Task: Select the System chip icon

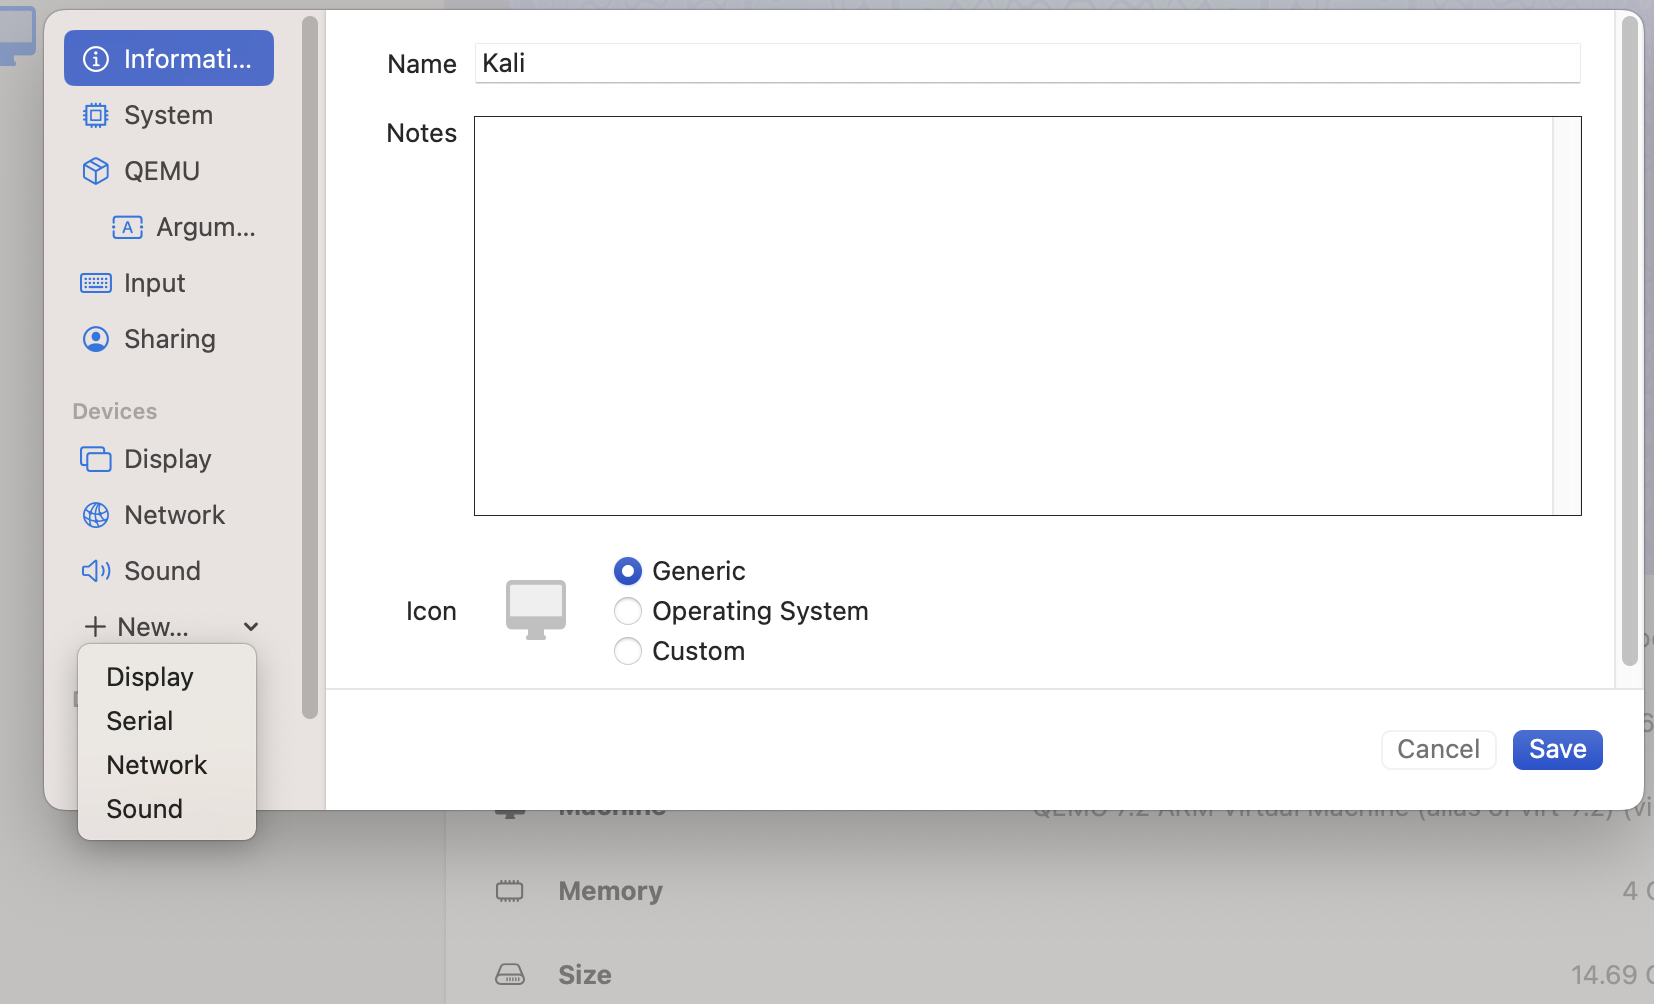Action: (96, 116)
